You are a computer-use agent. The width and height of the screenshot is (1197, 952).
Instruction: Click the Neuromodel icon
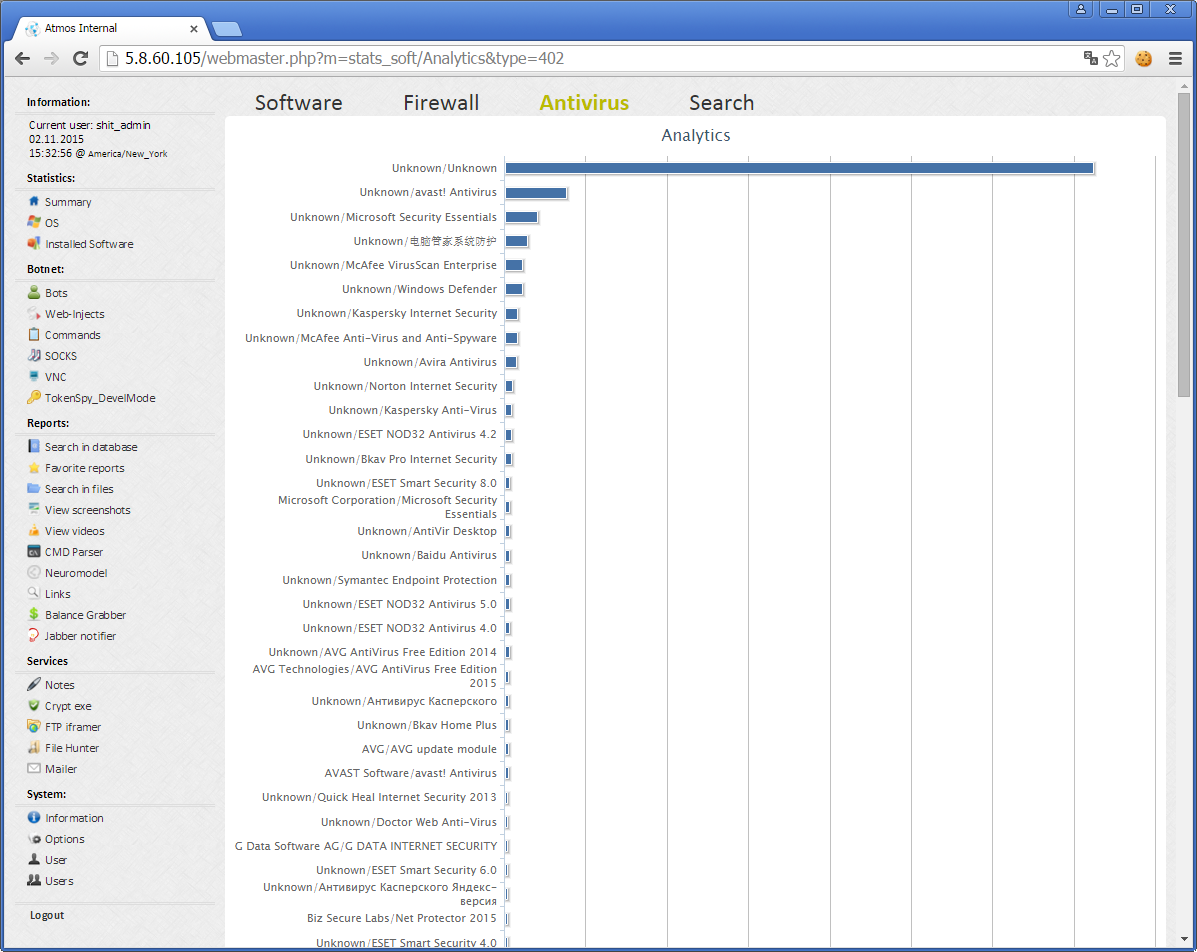click(34, 573)
